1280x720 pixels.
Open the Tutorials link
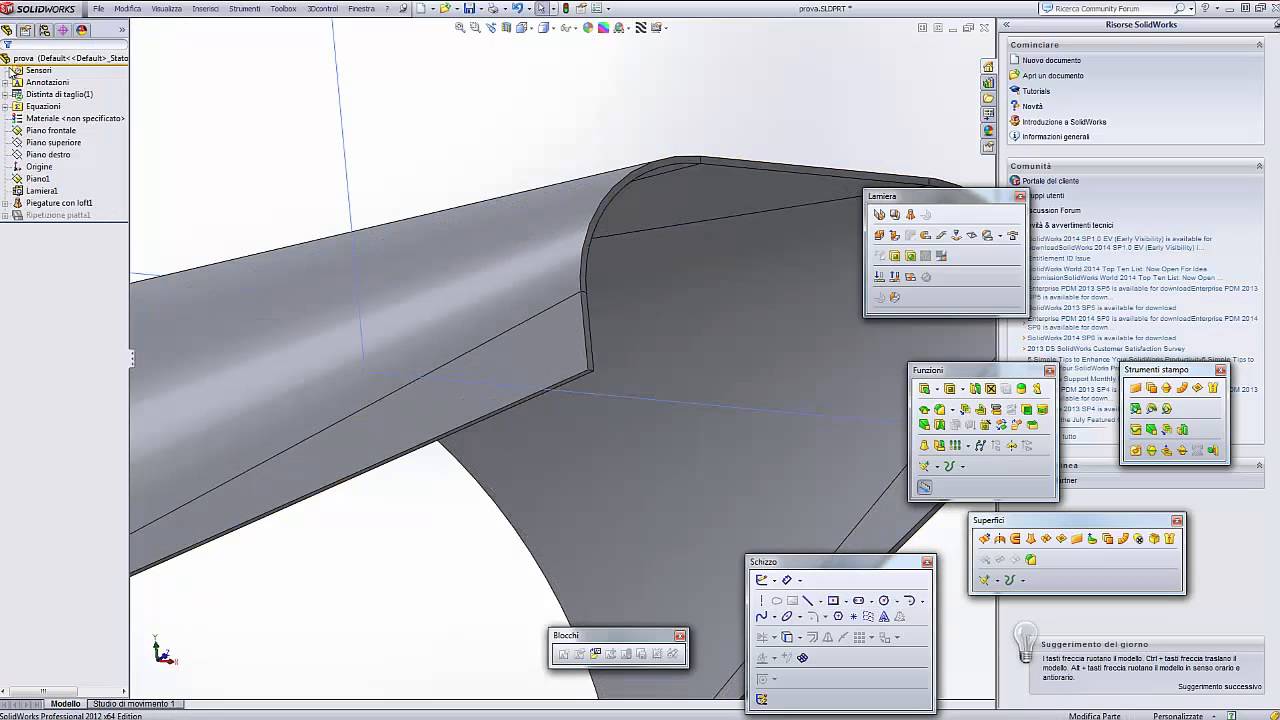pyautogui.click(x=1036, y=91)
